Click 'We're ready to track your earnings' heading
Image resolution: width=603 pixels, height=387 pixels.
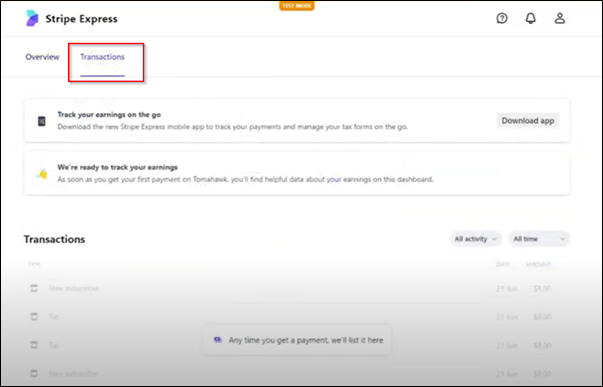[118, 167]
